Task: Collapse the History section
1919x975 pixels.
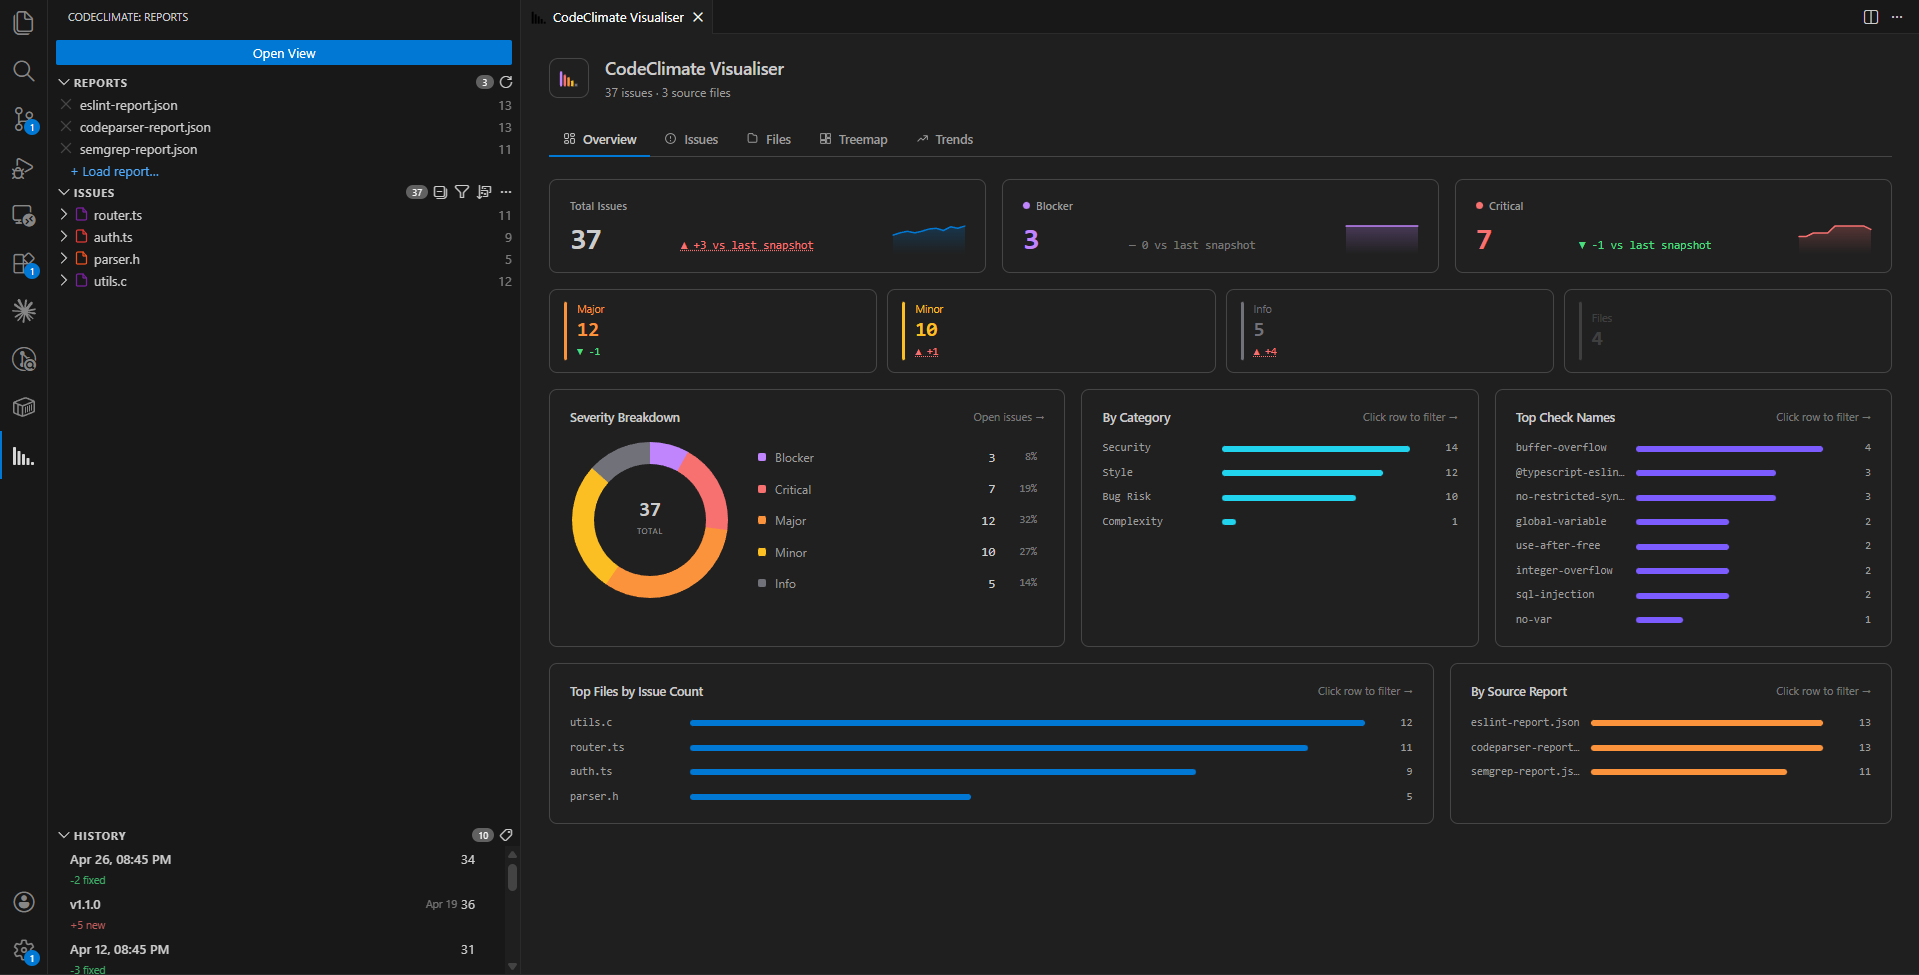Action: [64, 835]
